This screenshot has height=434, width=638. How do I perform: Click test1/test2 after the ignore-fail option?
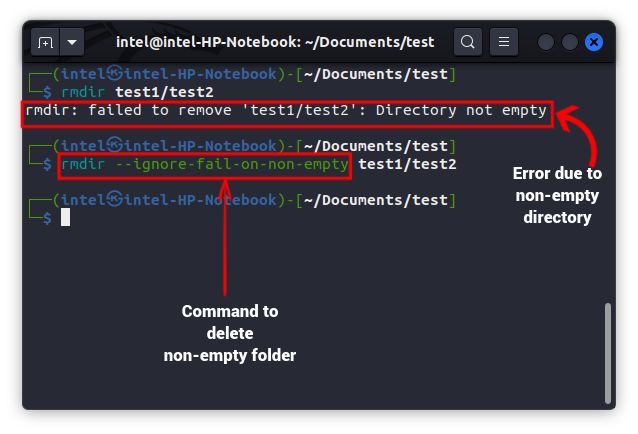pyautogui.click(x=407, y=163)
